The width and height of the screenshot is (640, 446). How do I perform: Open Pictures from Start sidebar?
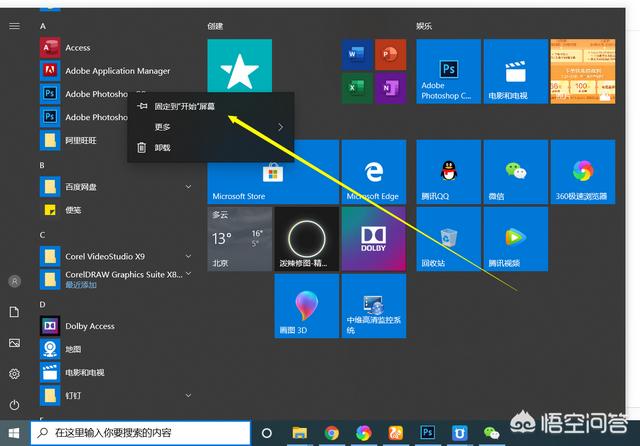pyautogui.click(x=15, y=343)
